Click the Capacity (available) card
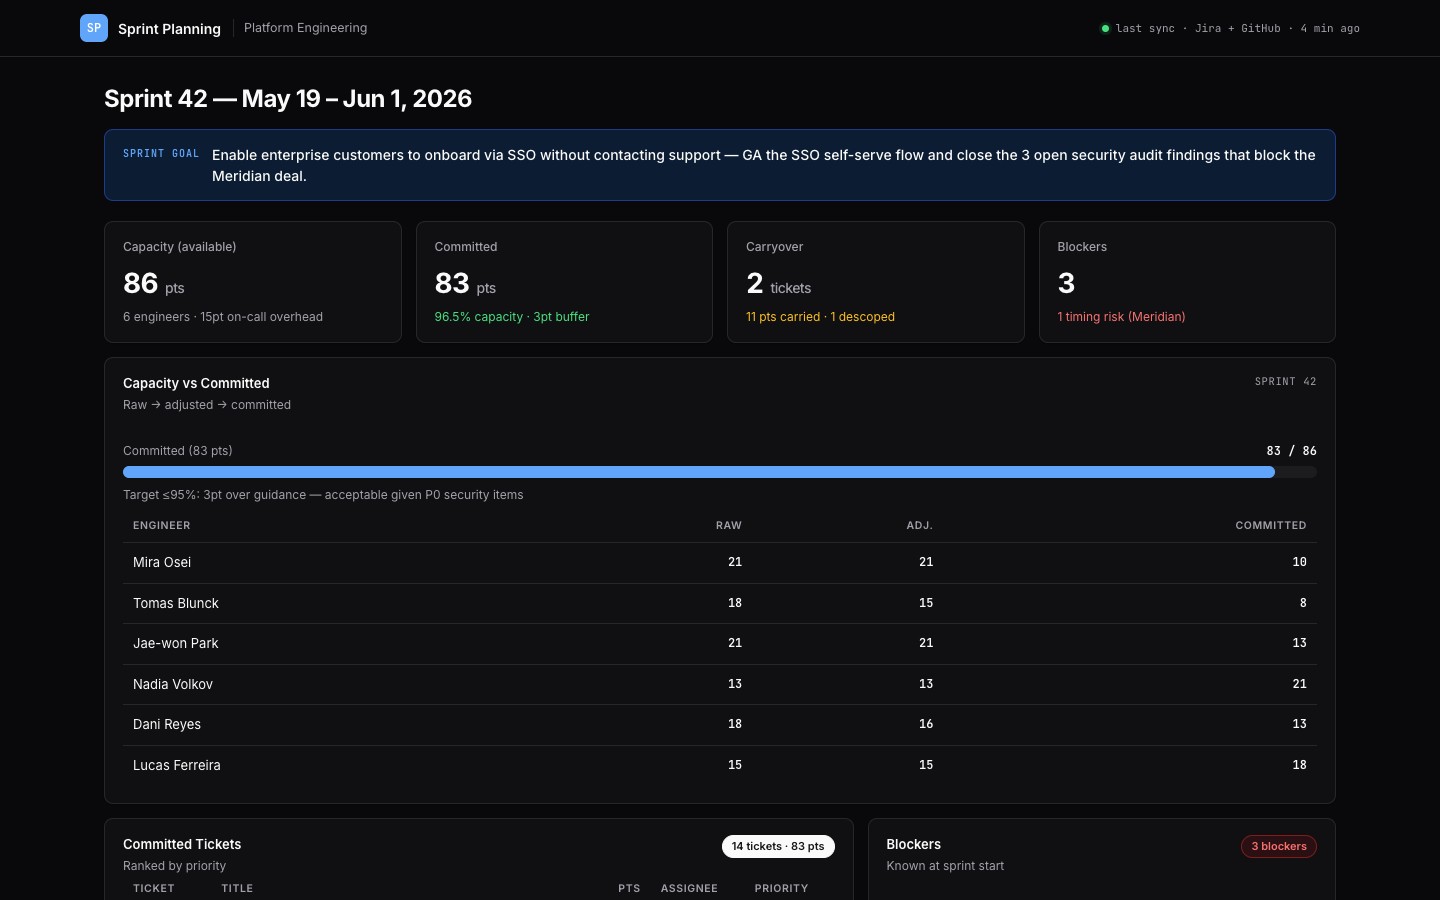Image resolution: width=1440 pixels, height=900 pixels. [x=253, y=282]
